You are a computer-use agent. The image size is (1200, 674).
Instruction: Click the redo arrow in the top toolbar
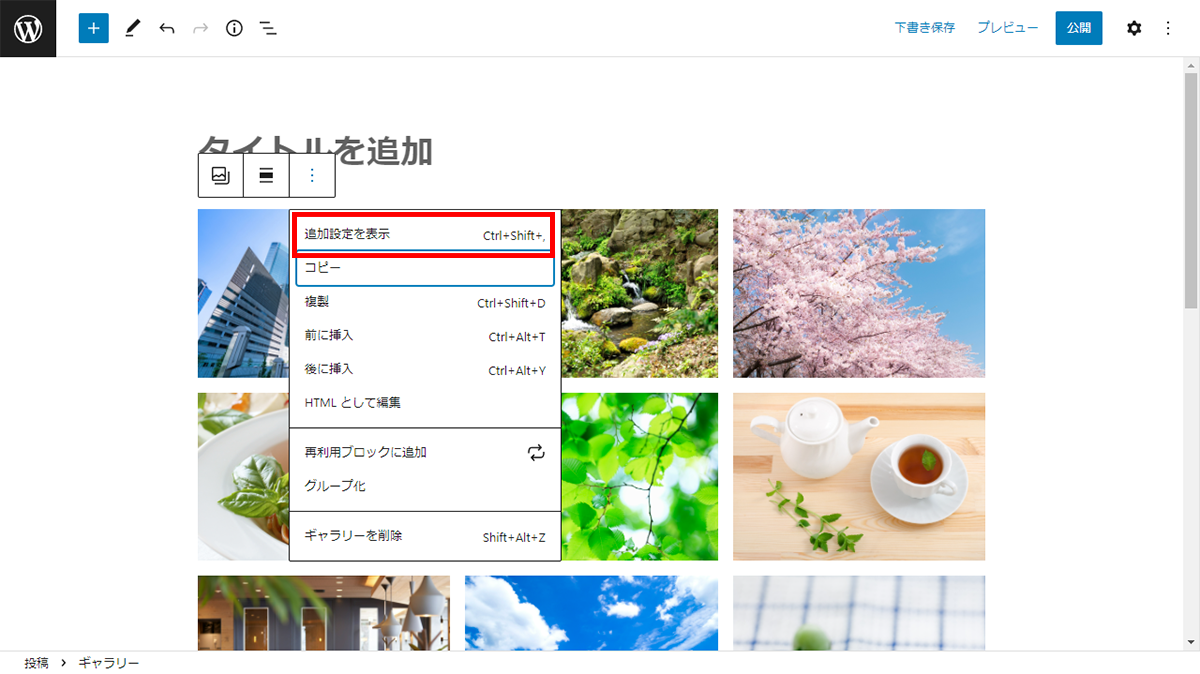[199, 28]
